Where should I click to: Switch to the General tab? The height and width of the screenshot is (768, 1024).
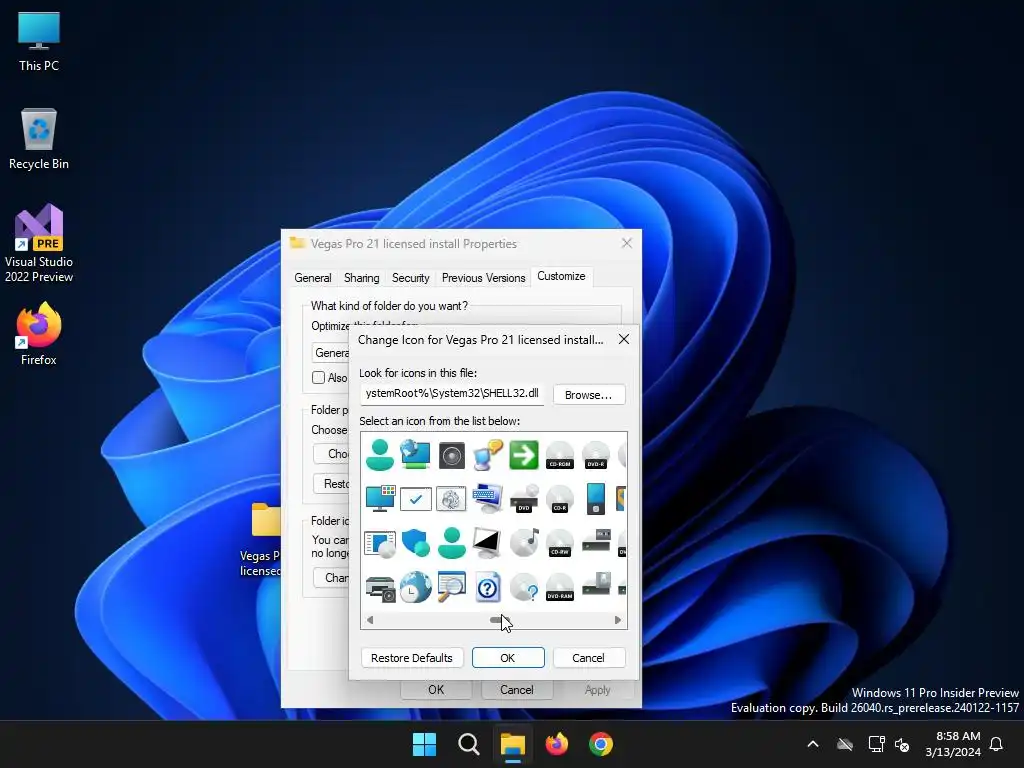pyautogui.click(x=313, y=278)
